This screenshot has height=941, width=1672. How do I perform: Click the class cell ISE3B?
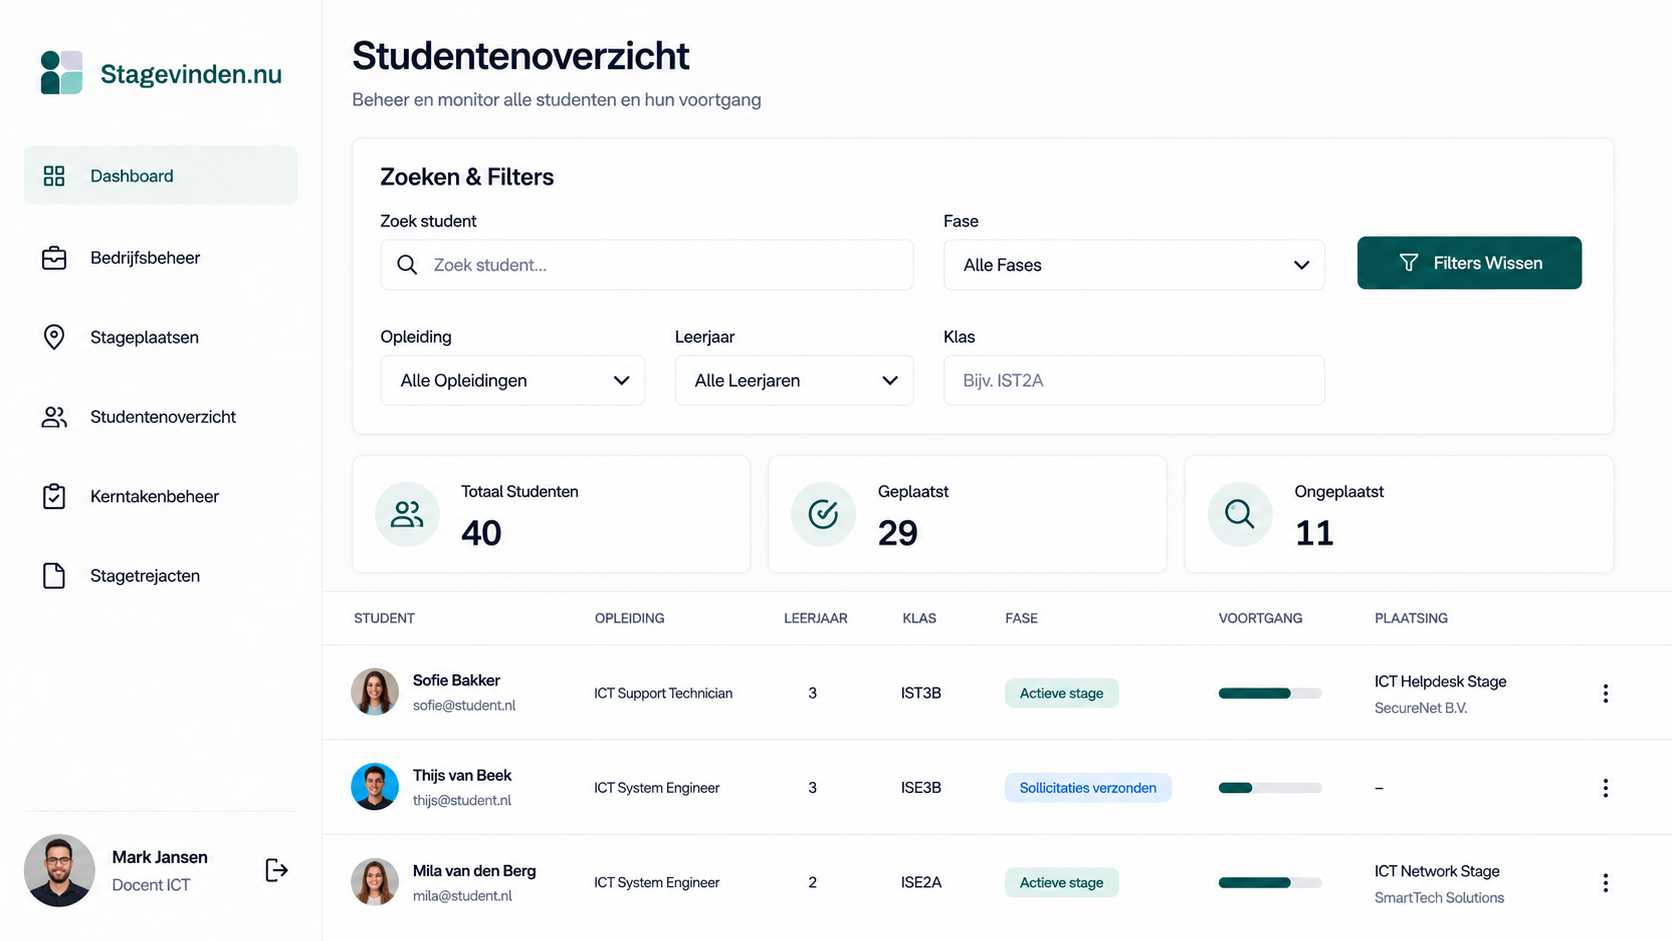[921, 788]
